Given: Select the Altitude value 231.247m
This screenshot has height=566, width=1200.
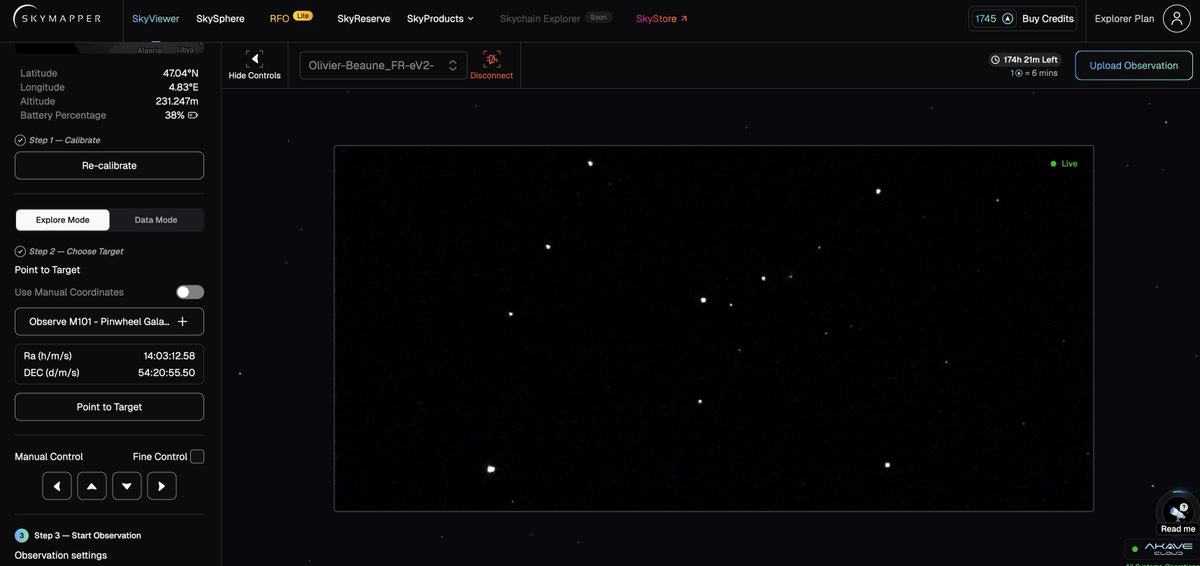Looking at the screenshot, I should click(x=176, y=101).
